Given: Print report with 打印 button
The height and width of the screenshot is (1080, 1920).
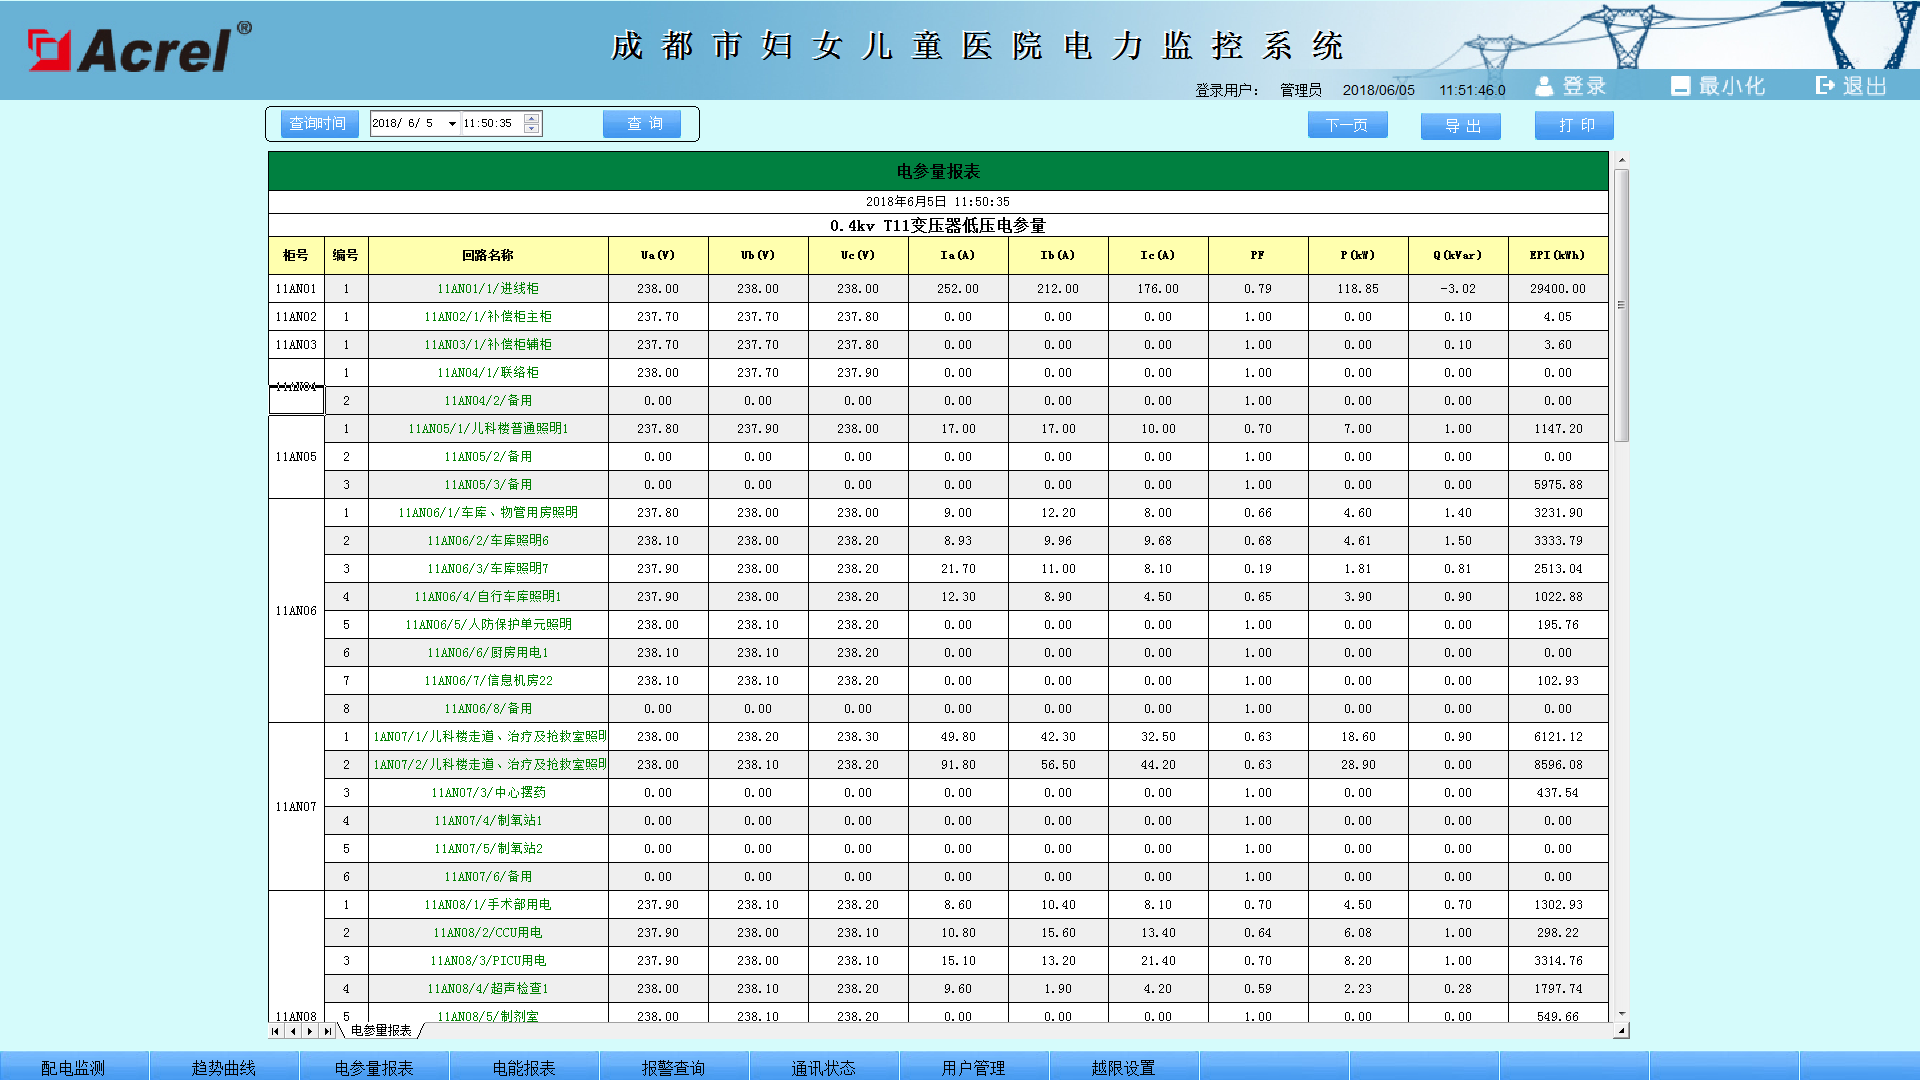Looking at the screenshot, I should 1575,125.
